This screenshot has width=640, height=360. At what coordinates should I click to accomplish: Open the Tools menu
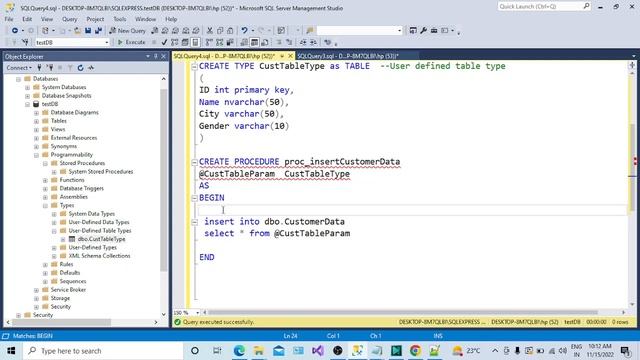[120, 19]
